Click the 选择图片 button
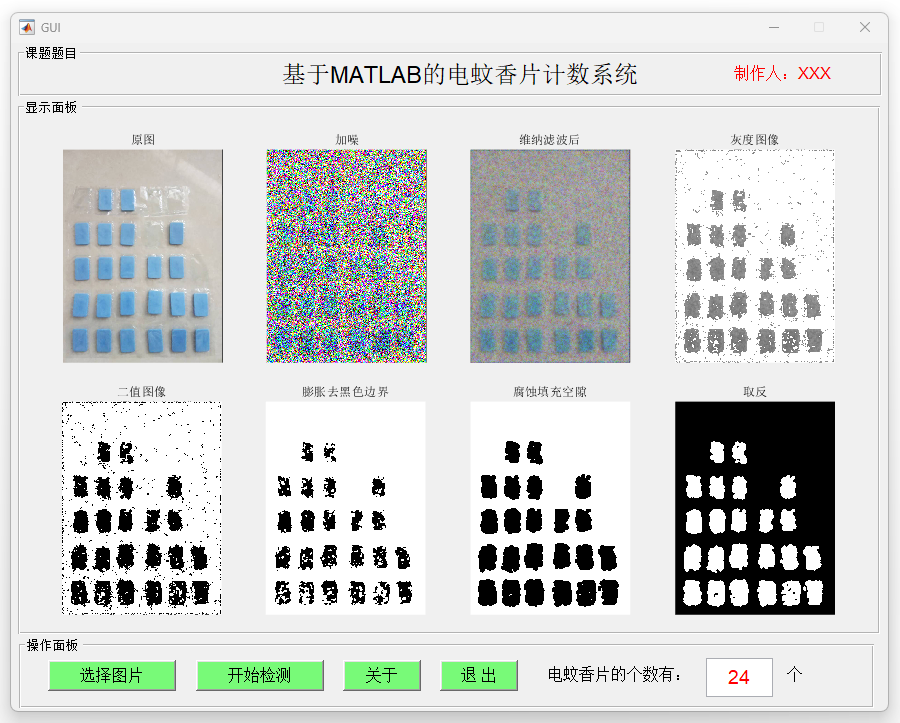The image size is (900, 723). click(x=112, y=675)
